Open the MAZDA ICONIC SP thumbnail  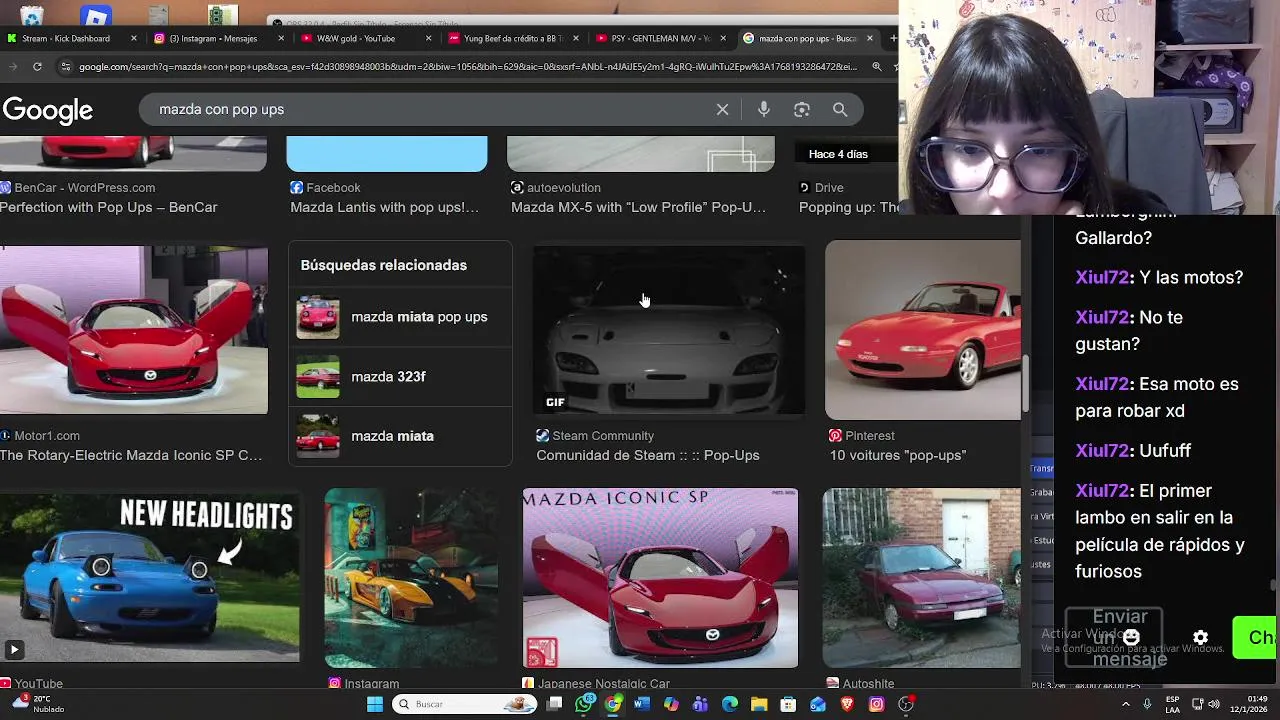click(x=660, y=578)
